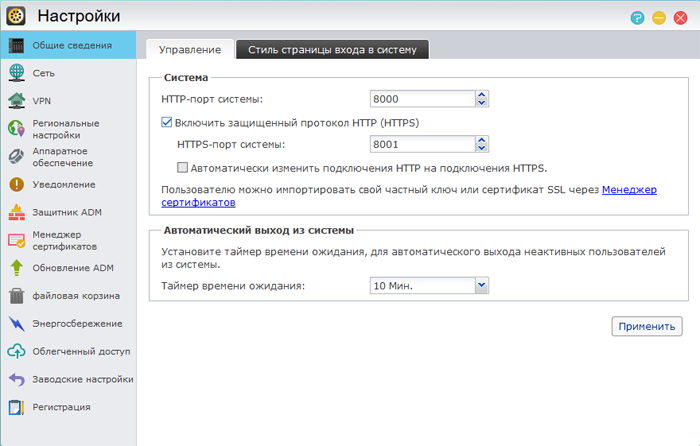Open Региональные настройки globe icon
Screen dimensions: 700x446
(x=16, y=128)
